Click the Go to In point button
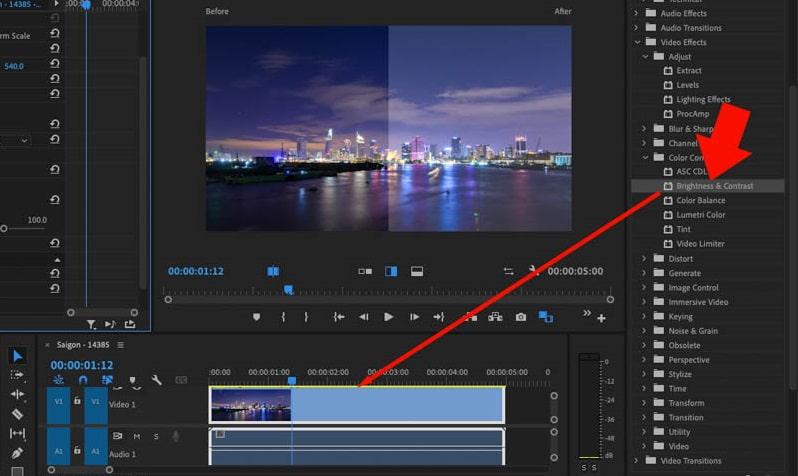This screenshot has width=798, height=476. tap(338, 317)
